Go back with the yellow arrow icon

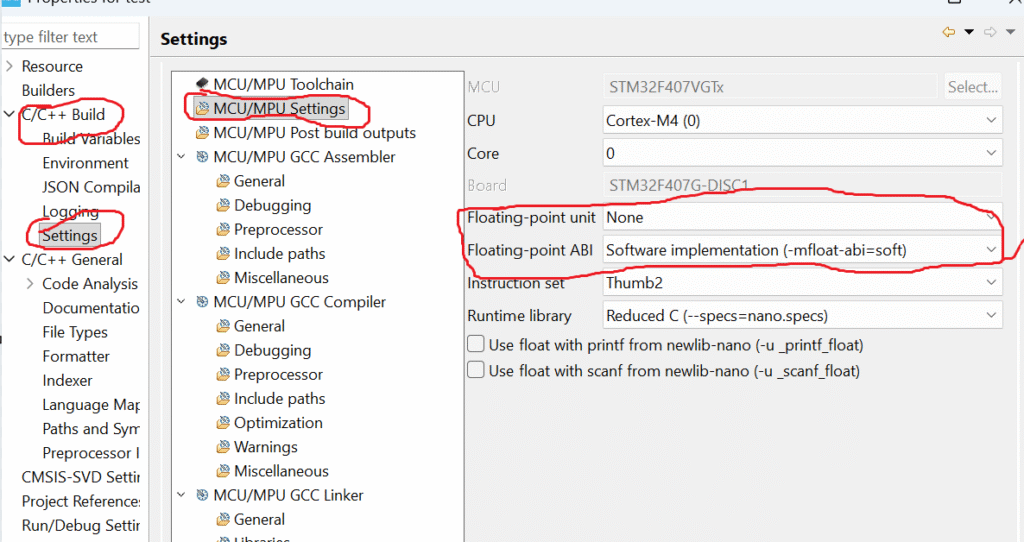[948, 31]
